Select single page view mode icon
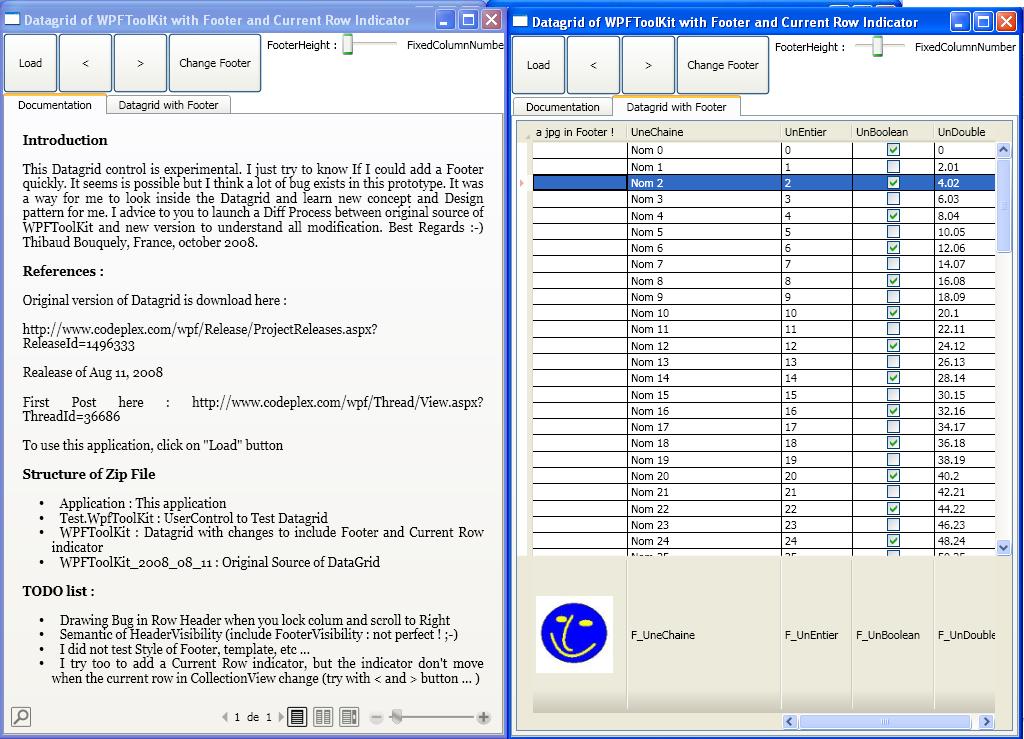The width and height of the screenshot is (1024, 739). tap(296, 717)
